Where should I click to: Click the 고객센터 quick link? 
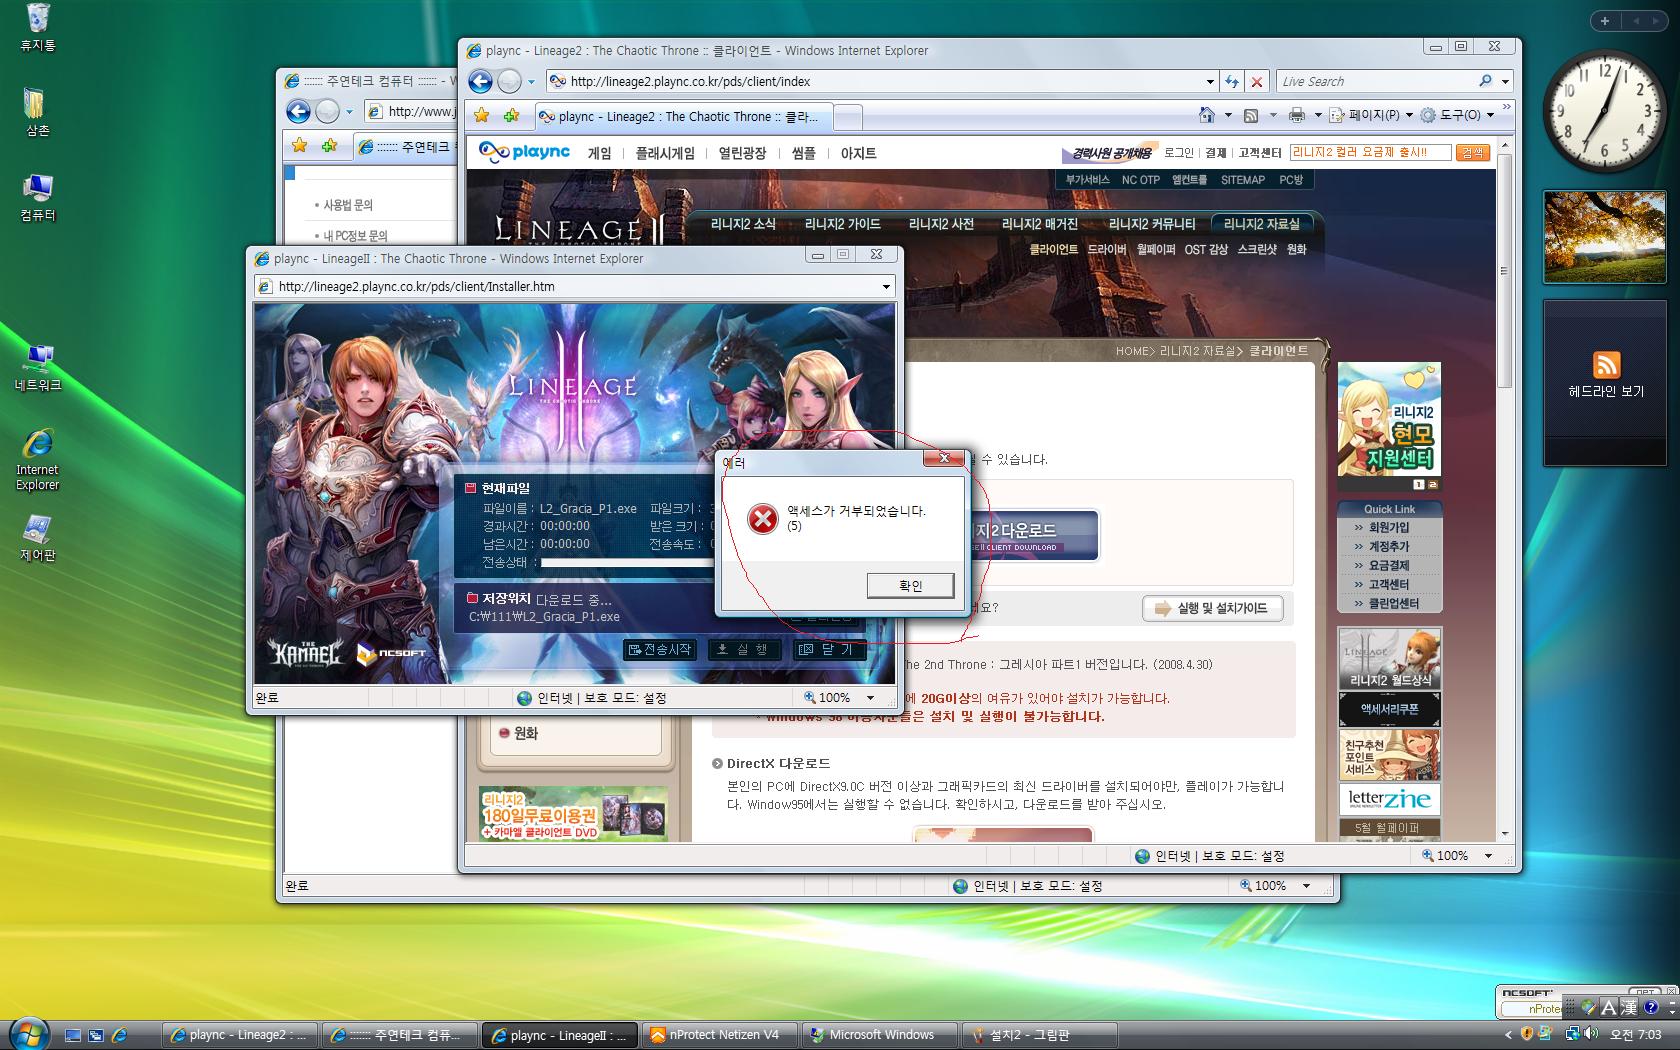click(x=1388, y=584)
